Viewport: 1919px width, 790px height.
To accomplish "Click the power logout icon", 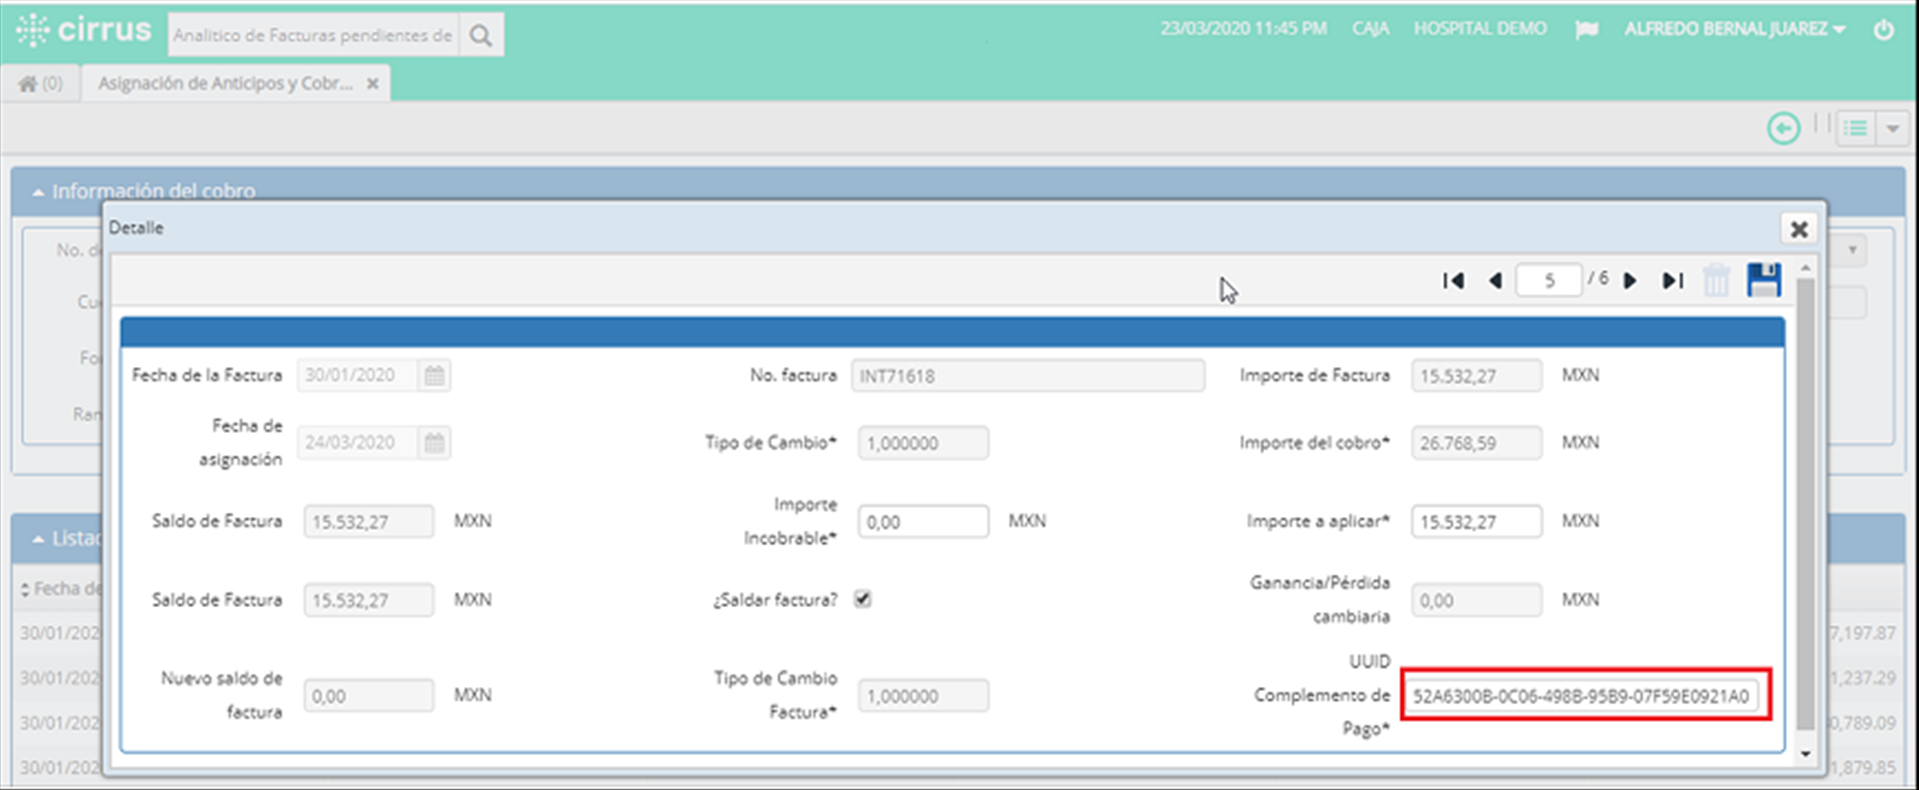I will (1883, 29).
